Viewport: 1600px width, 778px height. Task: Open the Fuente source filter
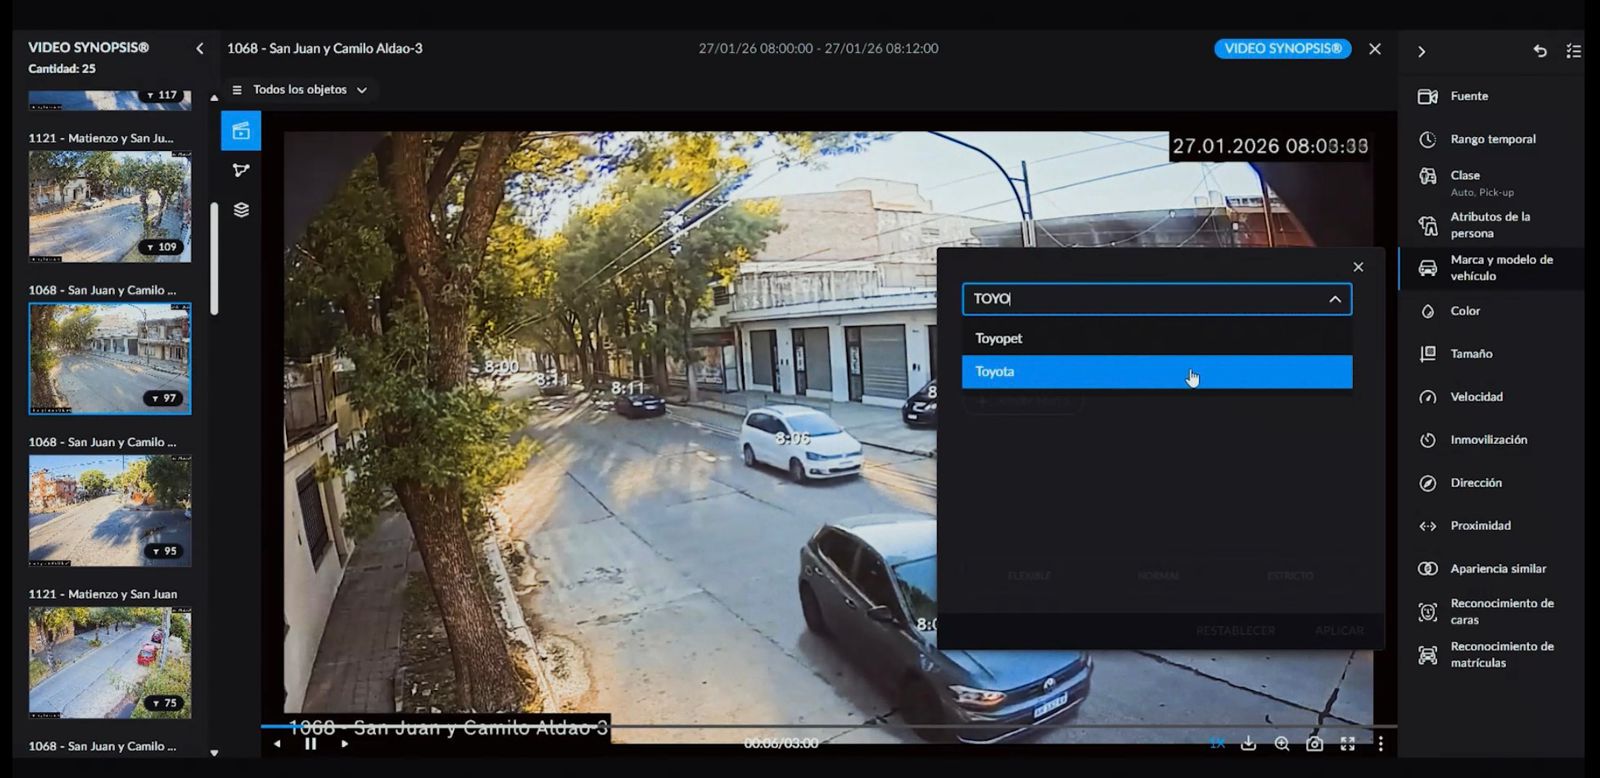tap(1468, 96)
